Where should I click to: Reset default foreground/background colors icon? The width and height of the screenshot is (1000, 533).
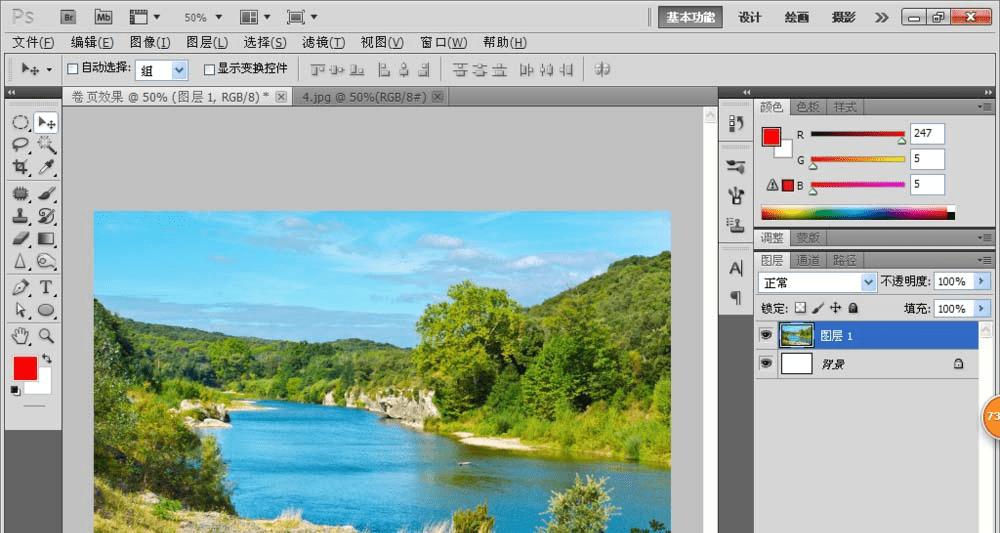click(15, 390)
